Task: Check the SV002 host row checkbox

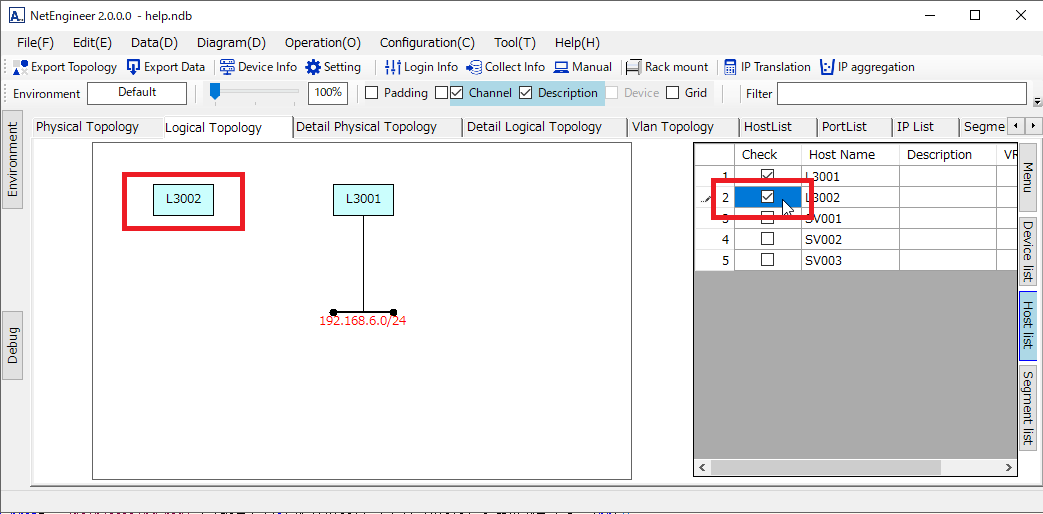Action: click(767, 240)
